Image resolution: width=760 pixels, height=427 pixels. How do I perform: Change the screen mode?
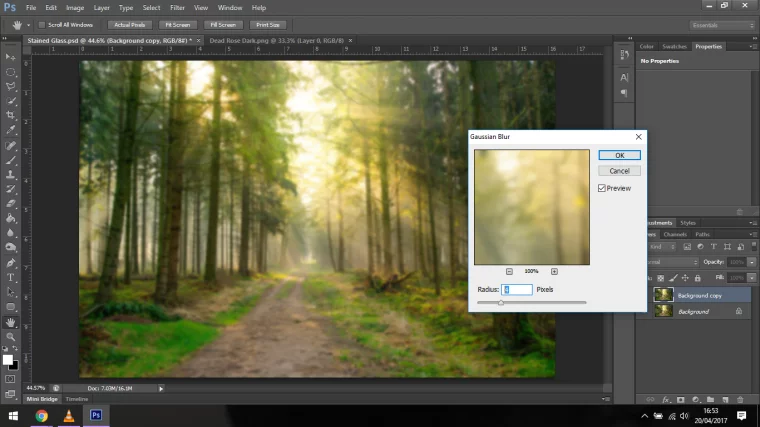click(x=10, y=394)
